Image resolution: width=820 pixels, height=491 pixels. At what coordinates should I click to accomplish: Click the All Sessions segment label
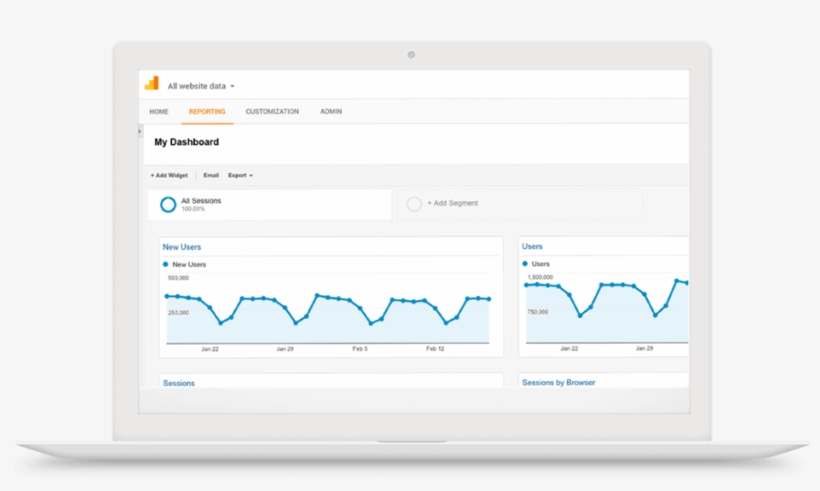click(201, 201)
